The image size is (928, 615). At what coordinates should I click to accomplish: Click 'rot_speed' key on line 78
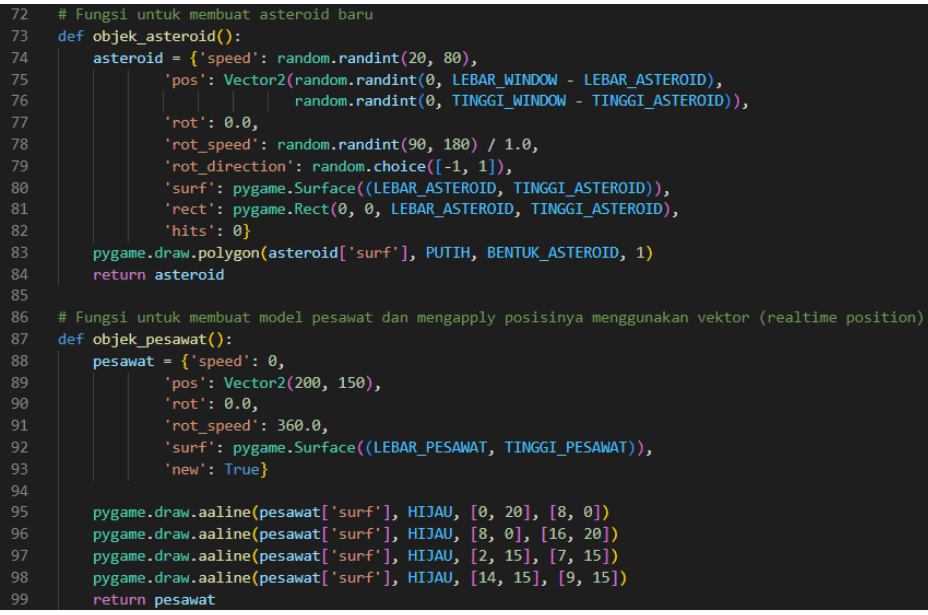(211, 145)
